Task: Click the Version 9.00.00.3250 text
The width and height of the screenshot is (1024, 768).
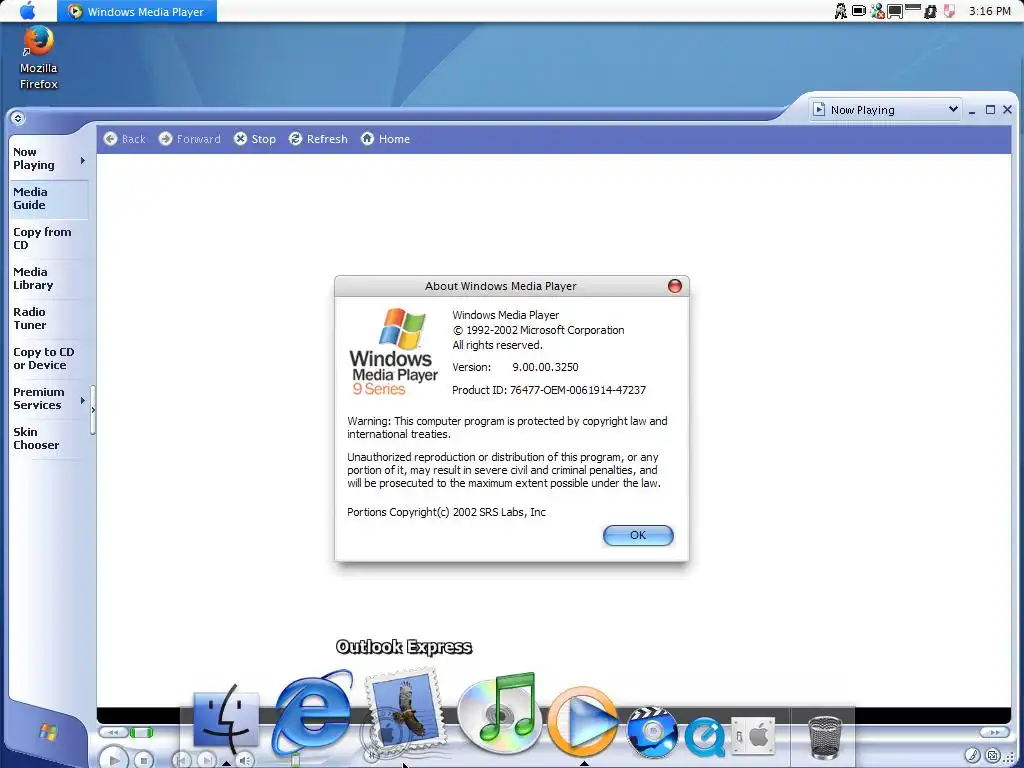Action: [515, 367]
